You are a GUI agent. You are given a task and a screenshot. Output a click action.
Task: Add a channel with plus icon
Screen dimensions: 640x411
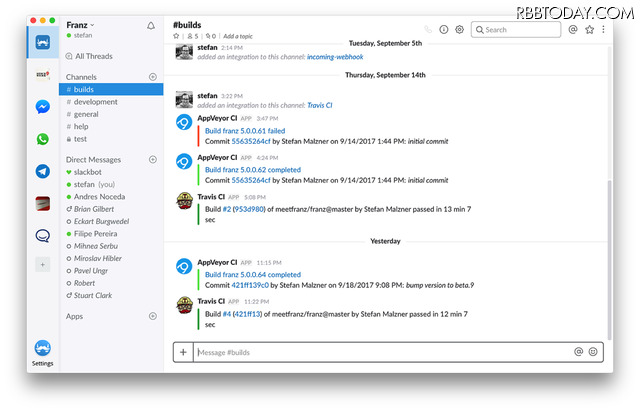click(x=153, y=77)
